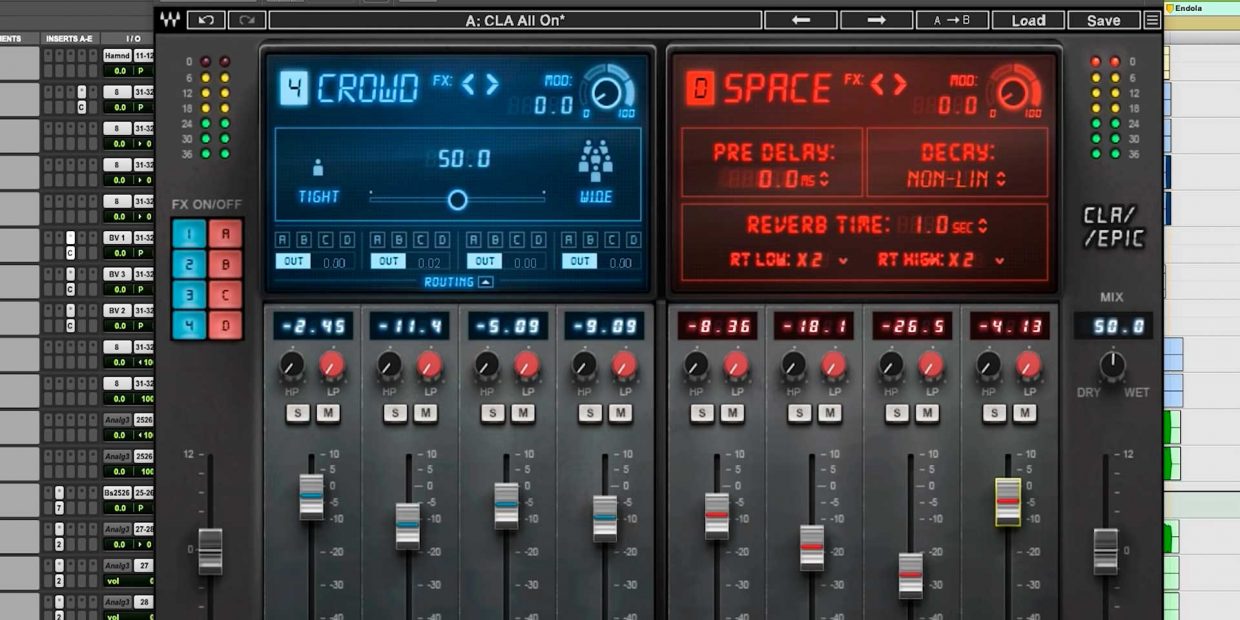Click the Wide crowd icon
Screen dimensions: 1240x620
[x=596, y=159]
